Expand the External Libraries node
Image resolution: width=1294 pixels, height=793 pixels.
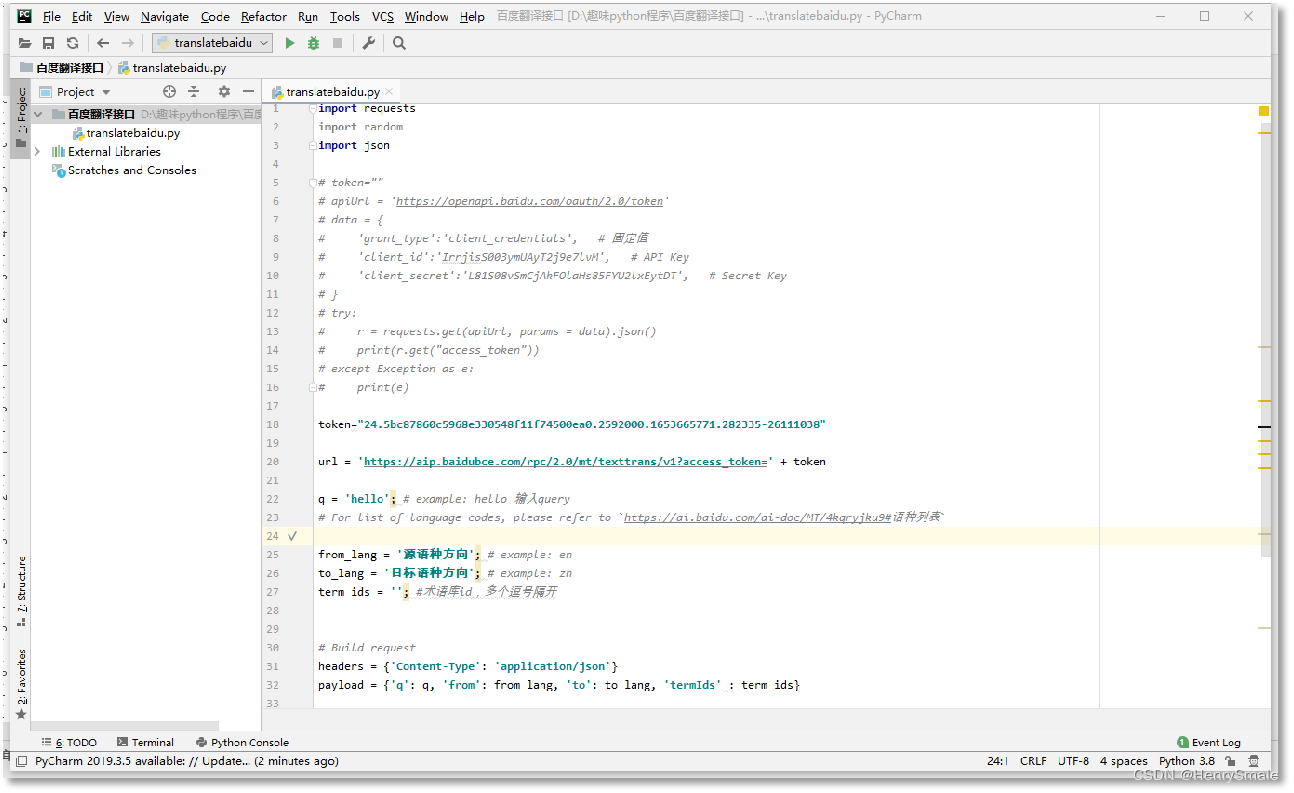38,152
